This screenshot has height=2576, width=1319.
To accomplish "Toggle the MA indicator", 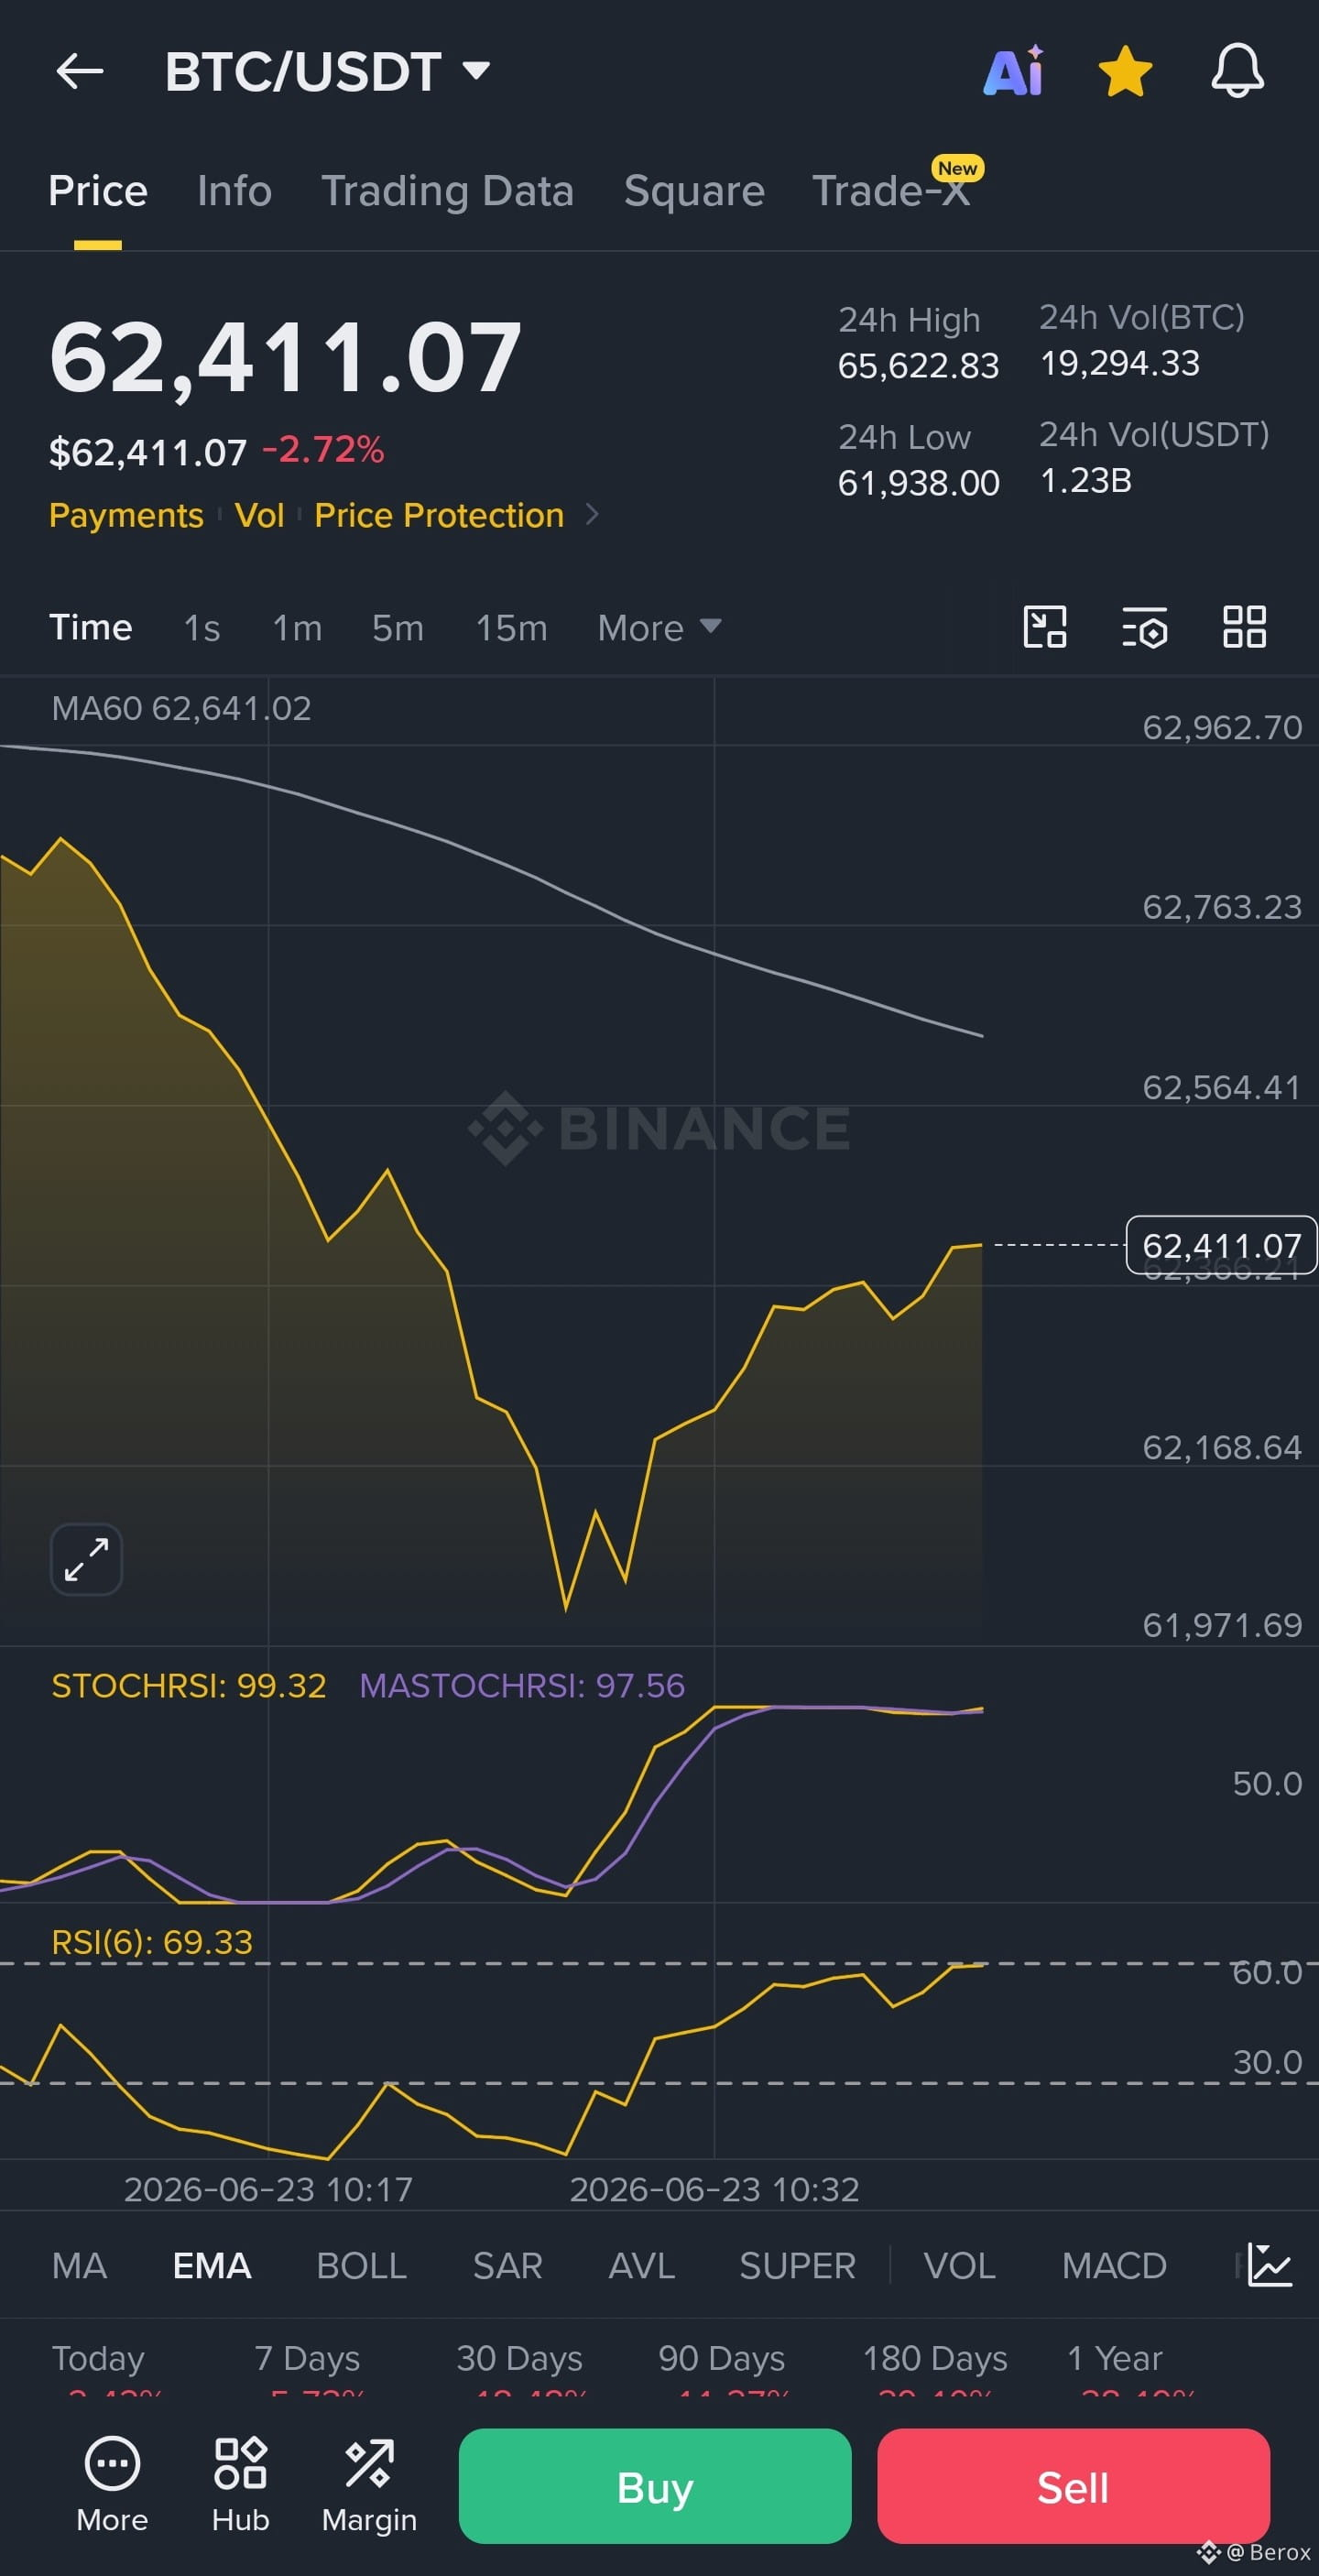I will [x=79, y=2265].
